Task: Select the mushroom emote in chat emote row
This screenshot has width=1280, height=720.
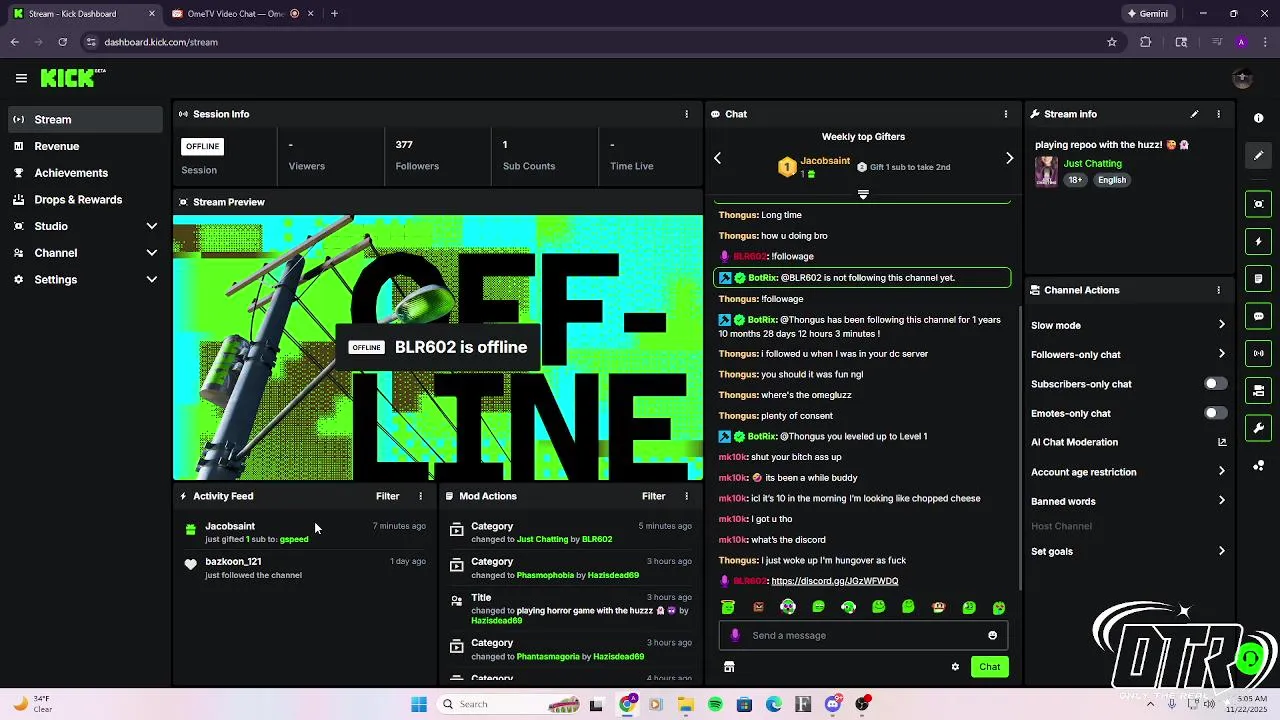Action: click(x=938, y=607)
